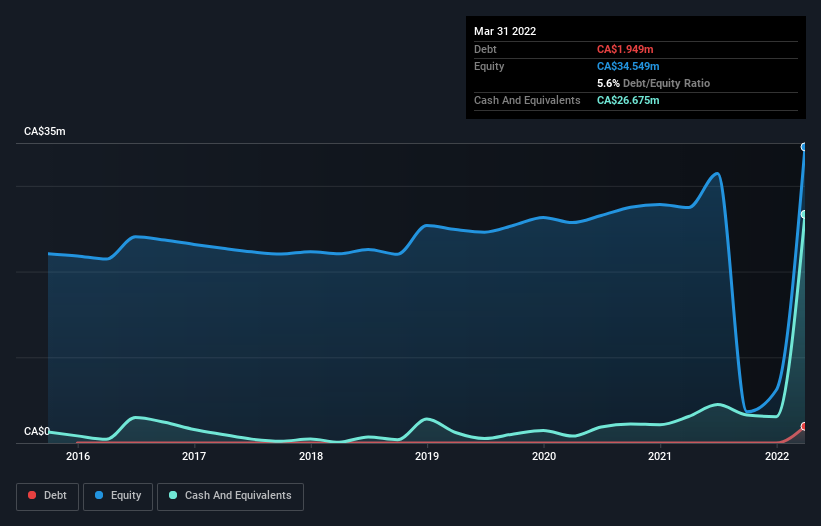Click the Mar 31 2022 tooltip date
The width and height of the screenshot is (821, 526).
[x=505, y=31]
